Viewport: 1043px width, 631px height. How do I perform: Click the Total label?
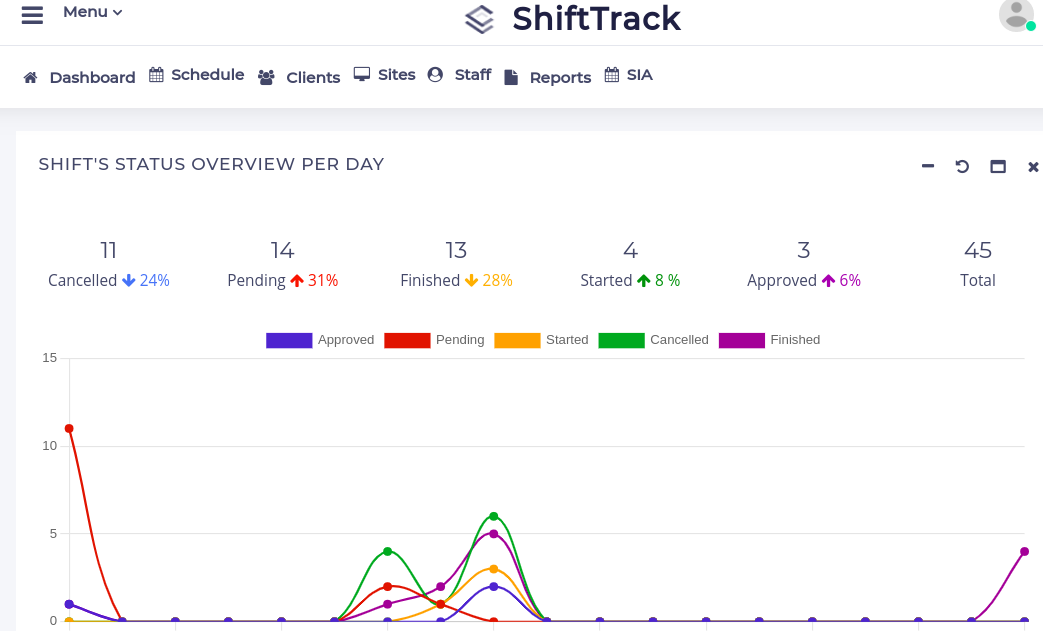978,281
